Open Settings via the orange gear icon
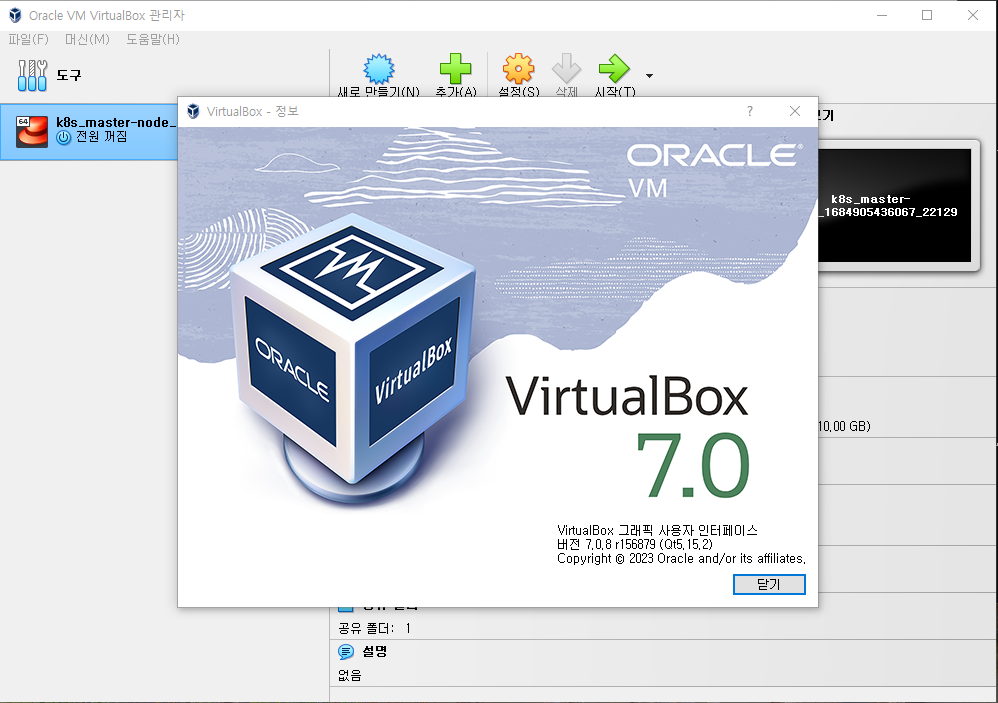 (519, 69)
